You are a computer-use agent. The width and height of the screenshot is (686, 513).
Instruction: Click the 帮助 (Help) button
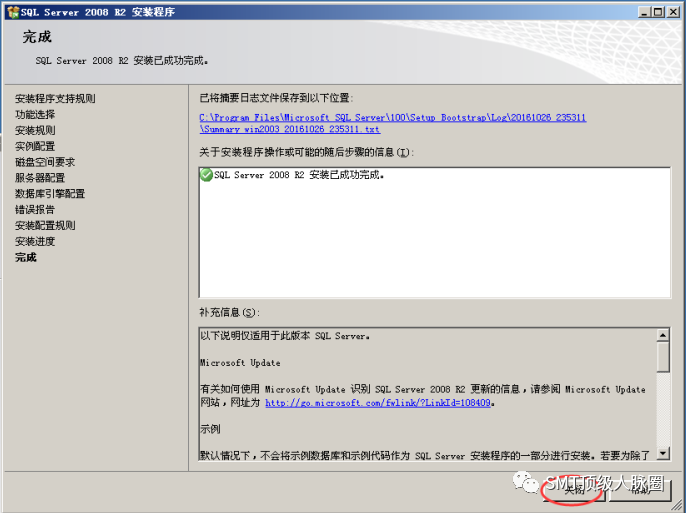pos(640,490)
